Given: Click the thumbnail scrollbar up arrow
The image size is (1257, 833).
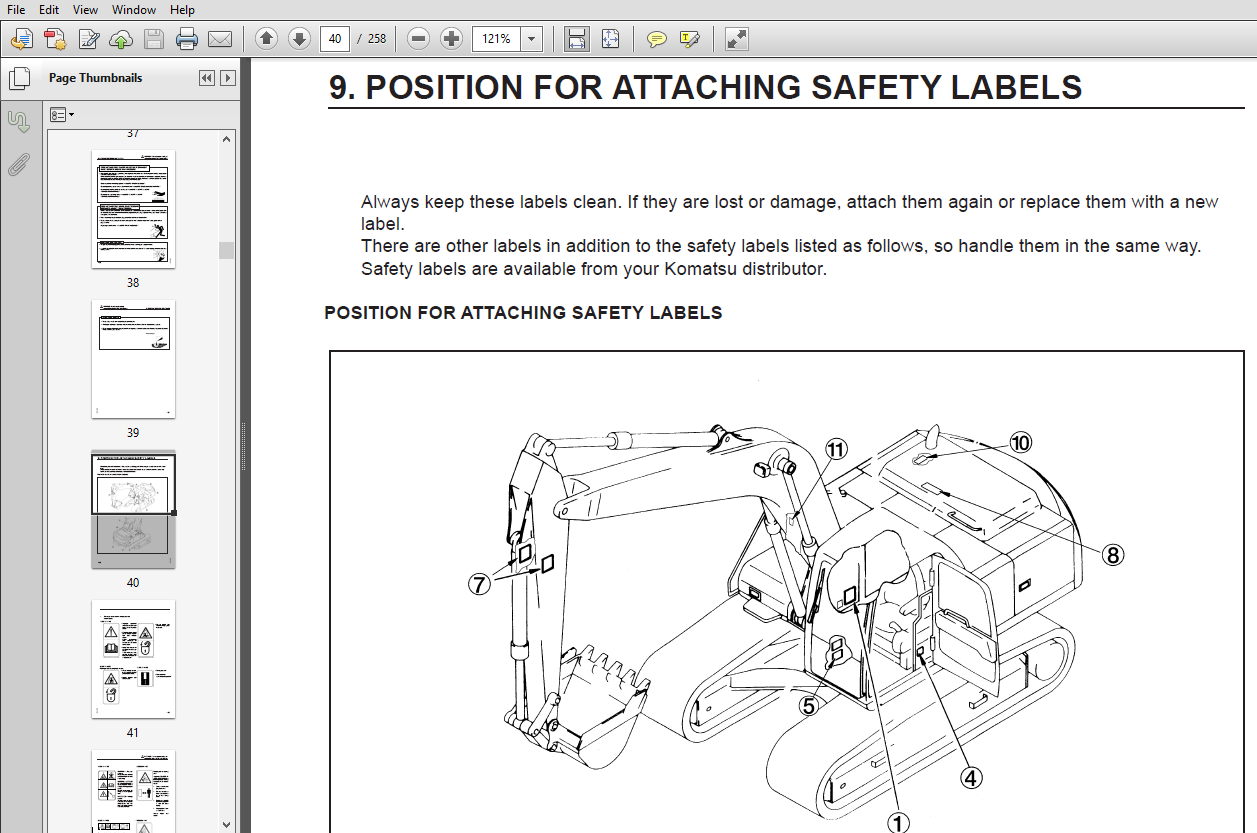Looking at the screenshot, I should (227, 137).
